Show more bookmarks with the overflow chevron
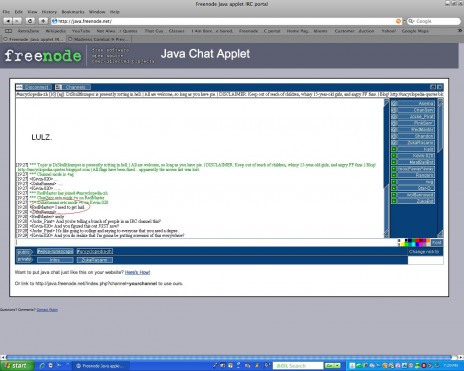Image resolution: width=464 pixels, height=371 pixels. click(460, 31)
